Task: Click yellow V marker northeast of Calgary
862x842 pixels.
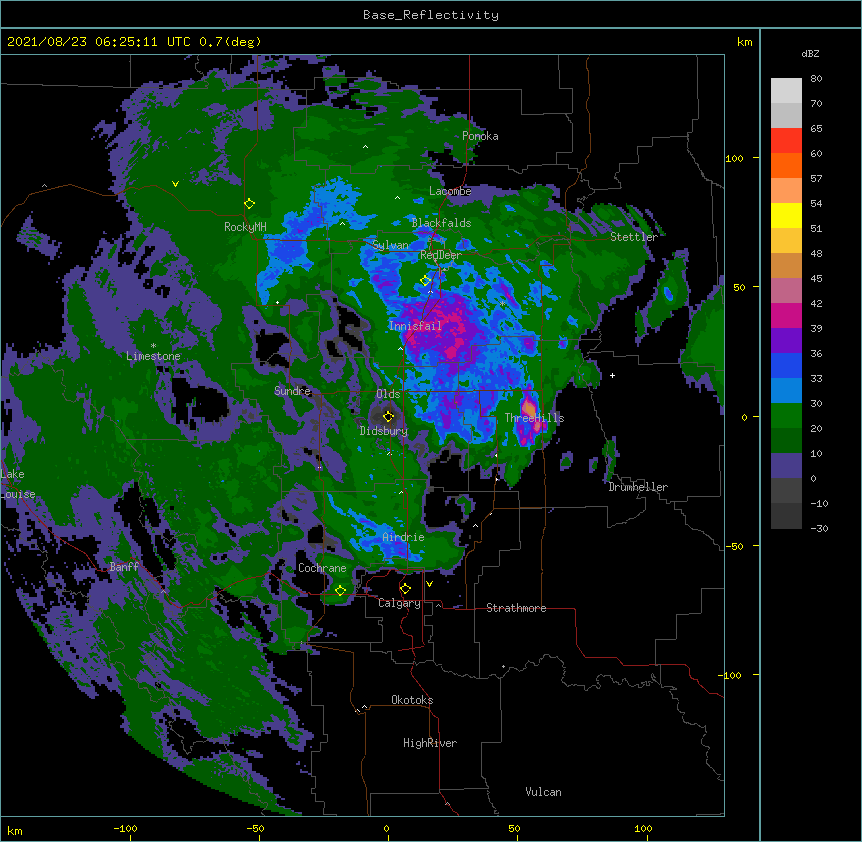Action: [429, 584]
